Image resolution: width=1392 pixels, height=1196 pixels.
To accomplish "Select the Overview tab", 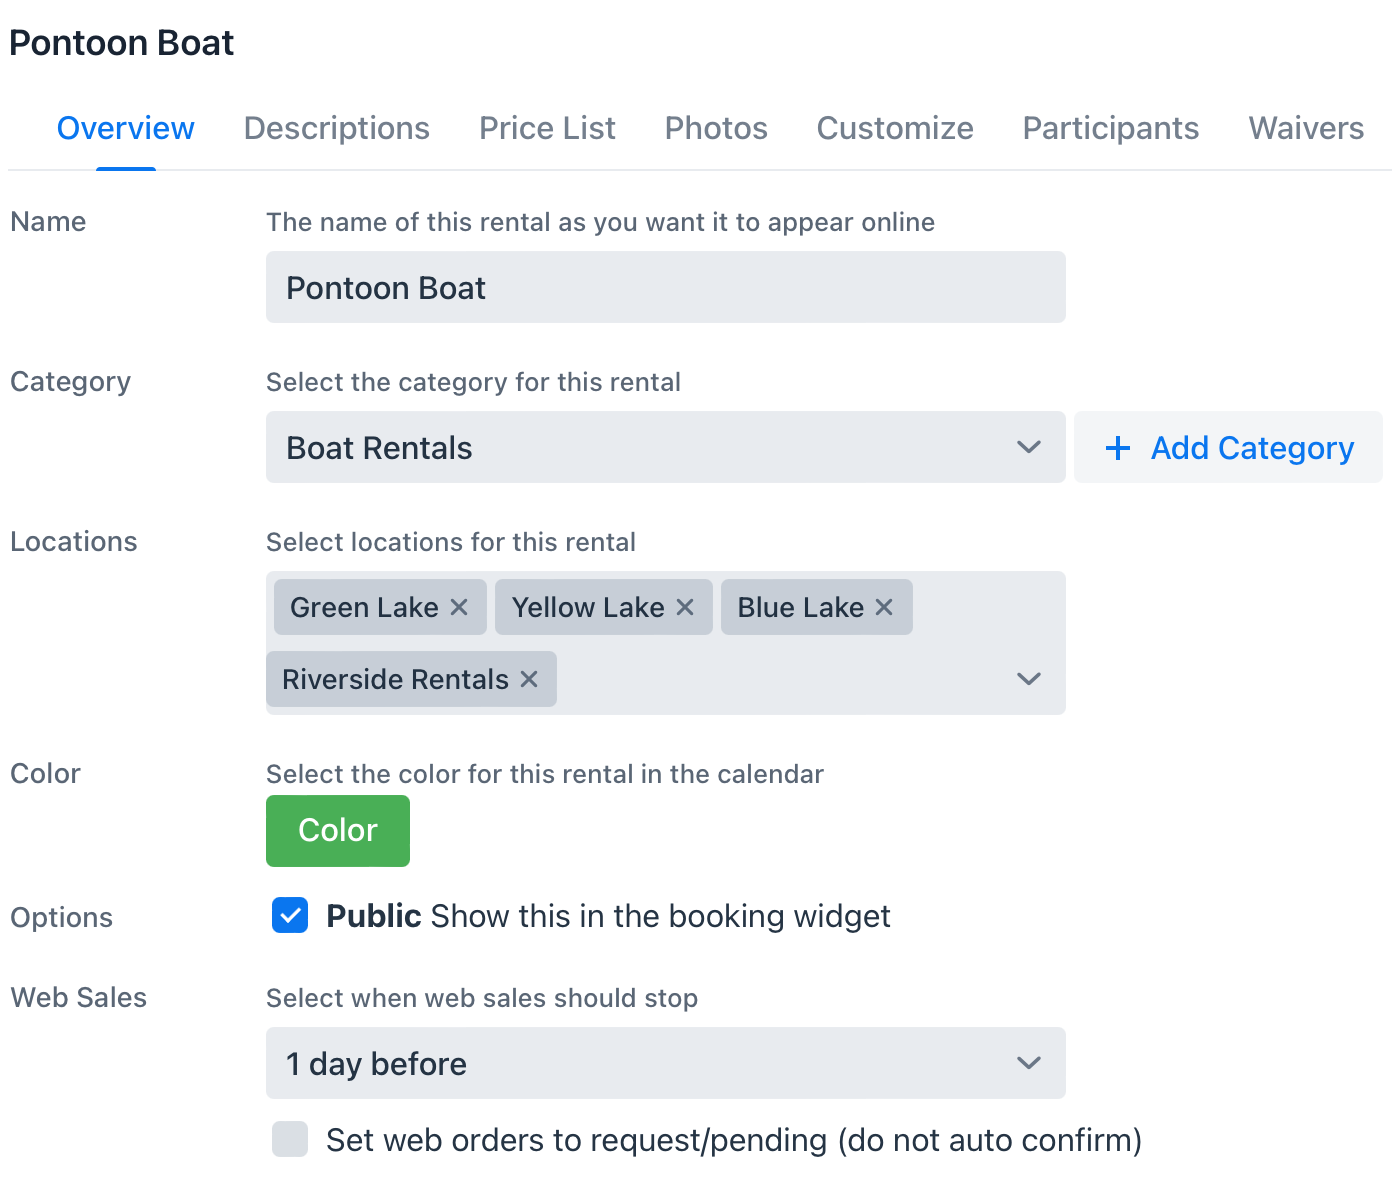I will pyautogui.click(x=126, y=128).
